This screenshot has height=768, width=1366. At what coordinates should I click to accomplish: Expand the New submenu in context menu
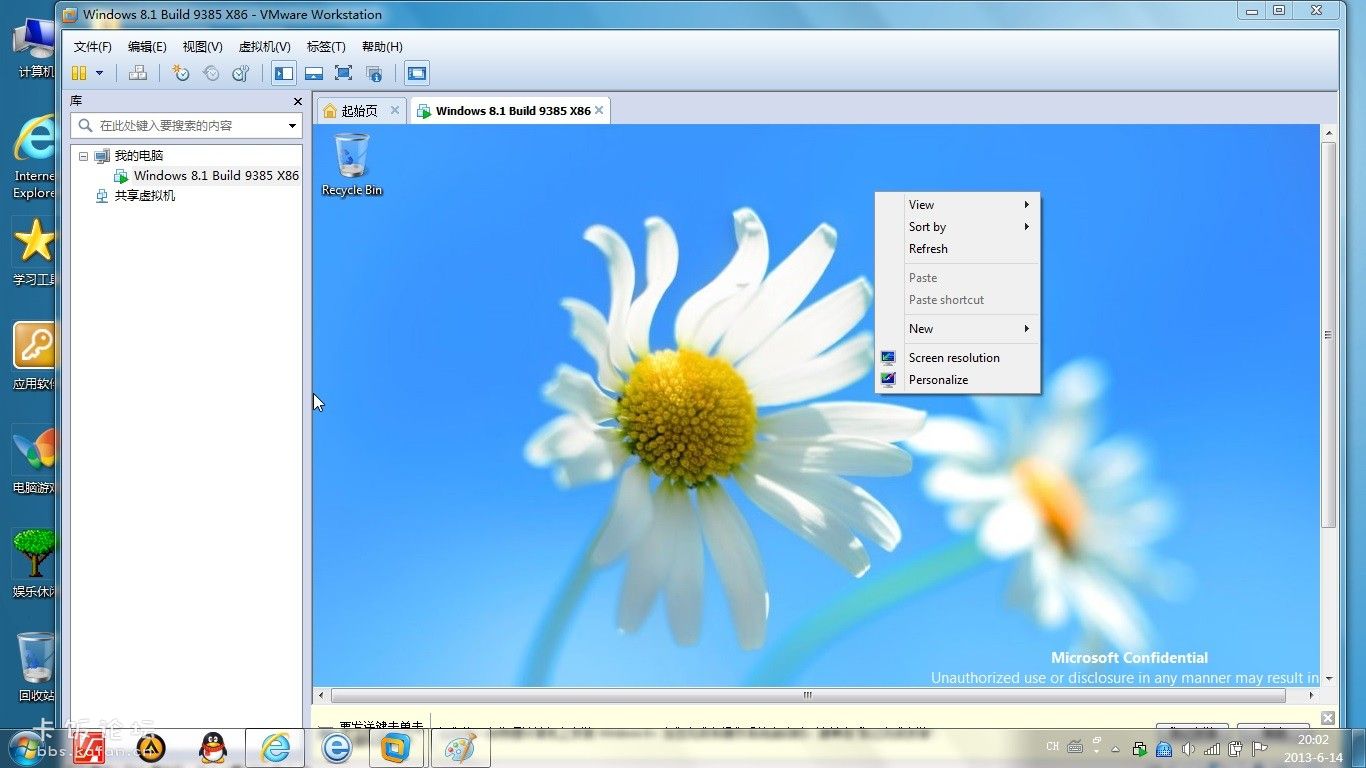(958, 329)
